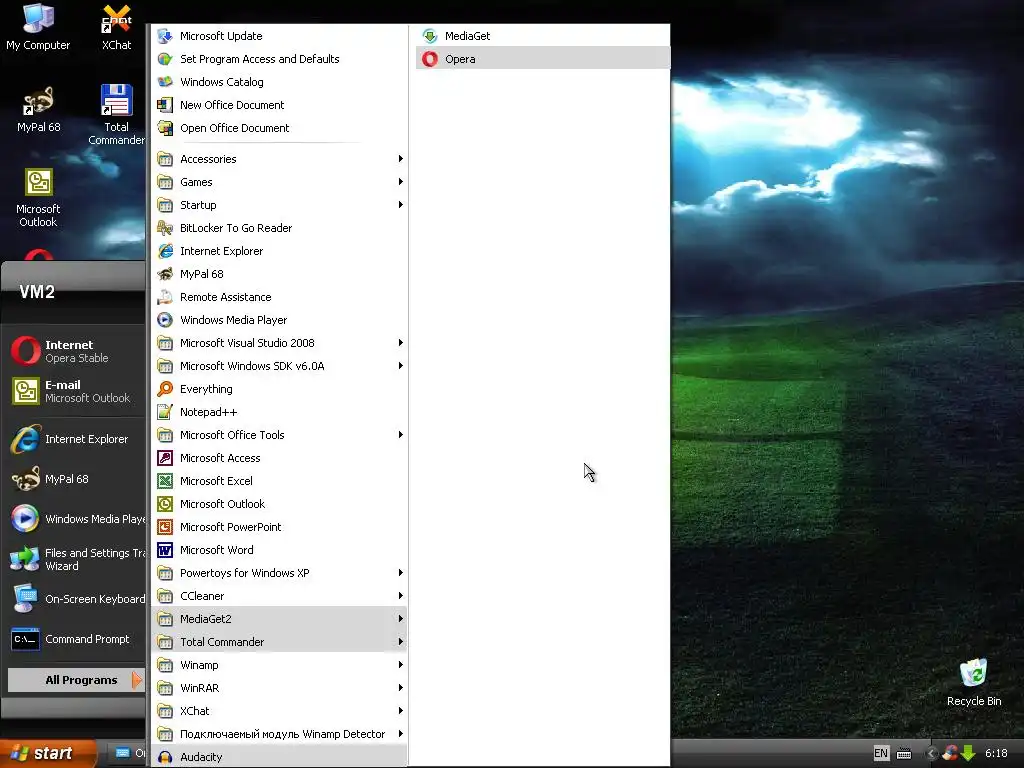
Task: Select MyPal 68 desktop shortcut
Action: (38, 110)
